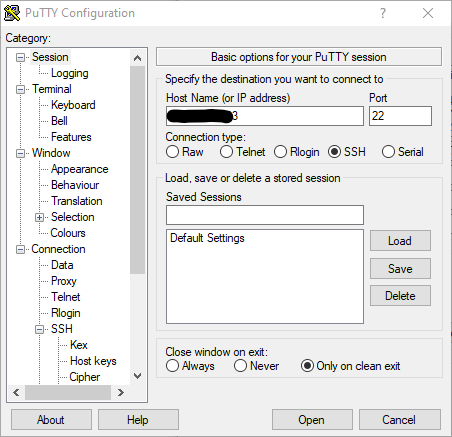The width and height of the screenshot is (452, 437).
Task: Click the Port input field
Action: [x=400, y=116]
